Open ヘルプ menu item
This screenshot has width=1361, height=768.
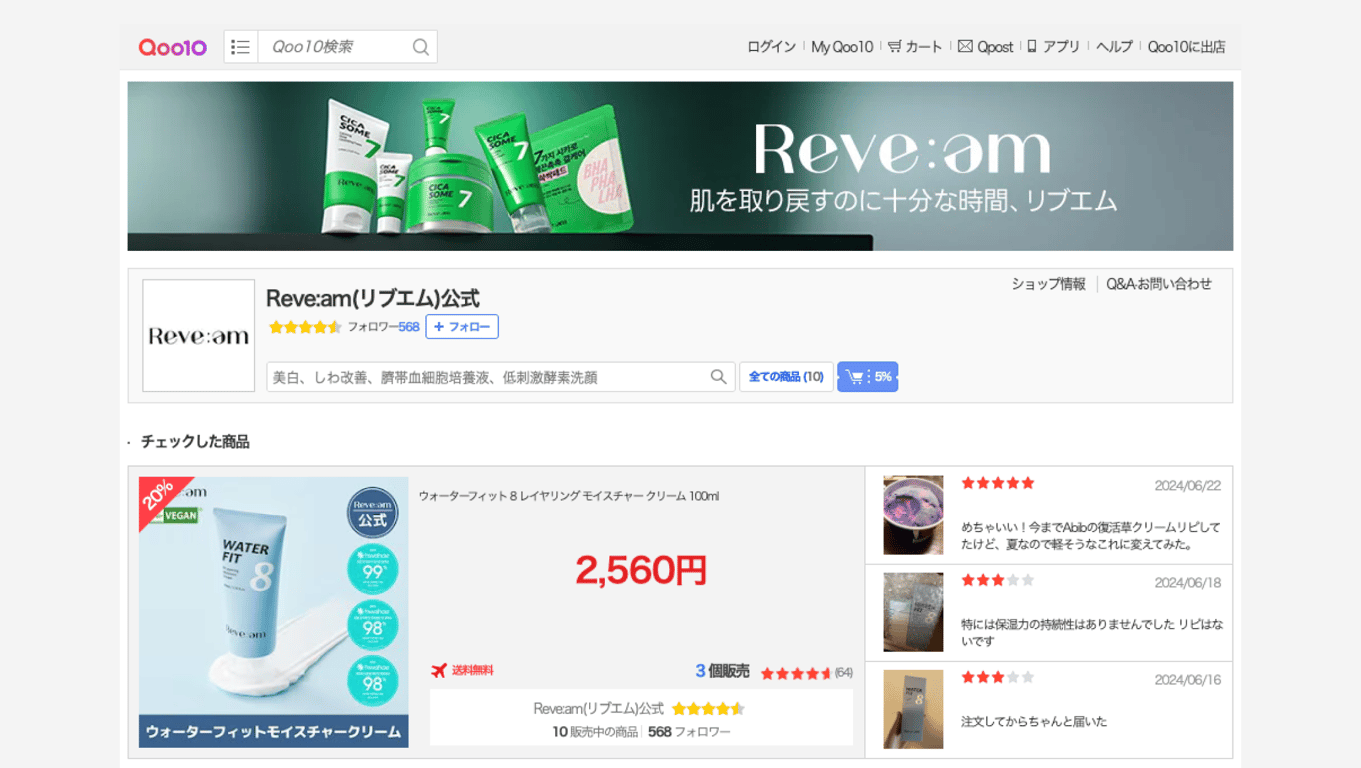[1114, 47]
